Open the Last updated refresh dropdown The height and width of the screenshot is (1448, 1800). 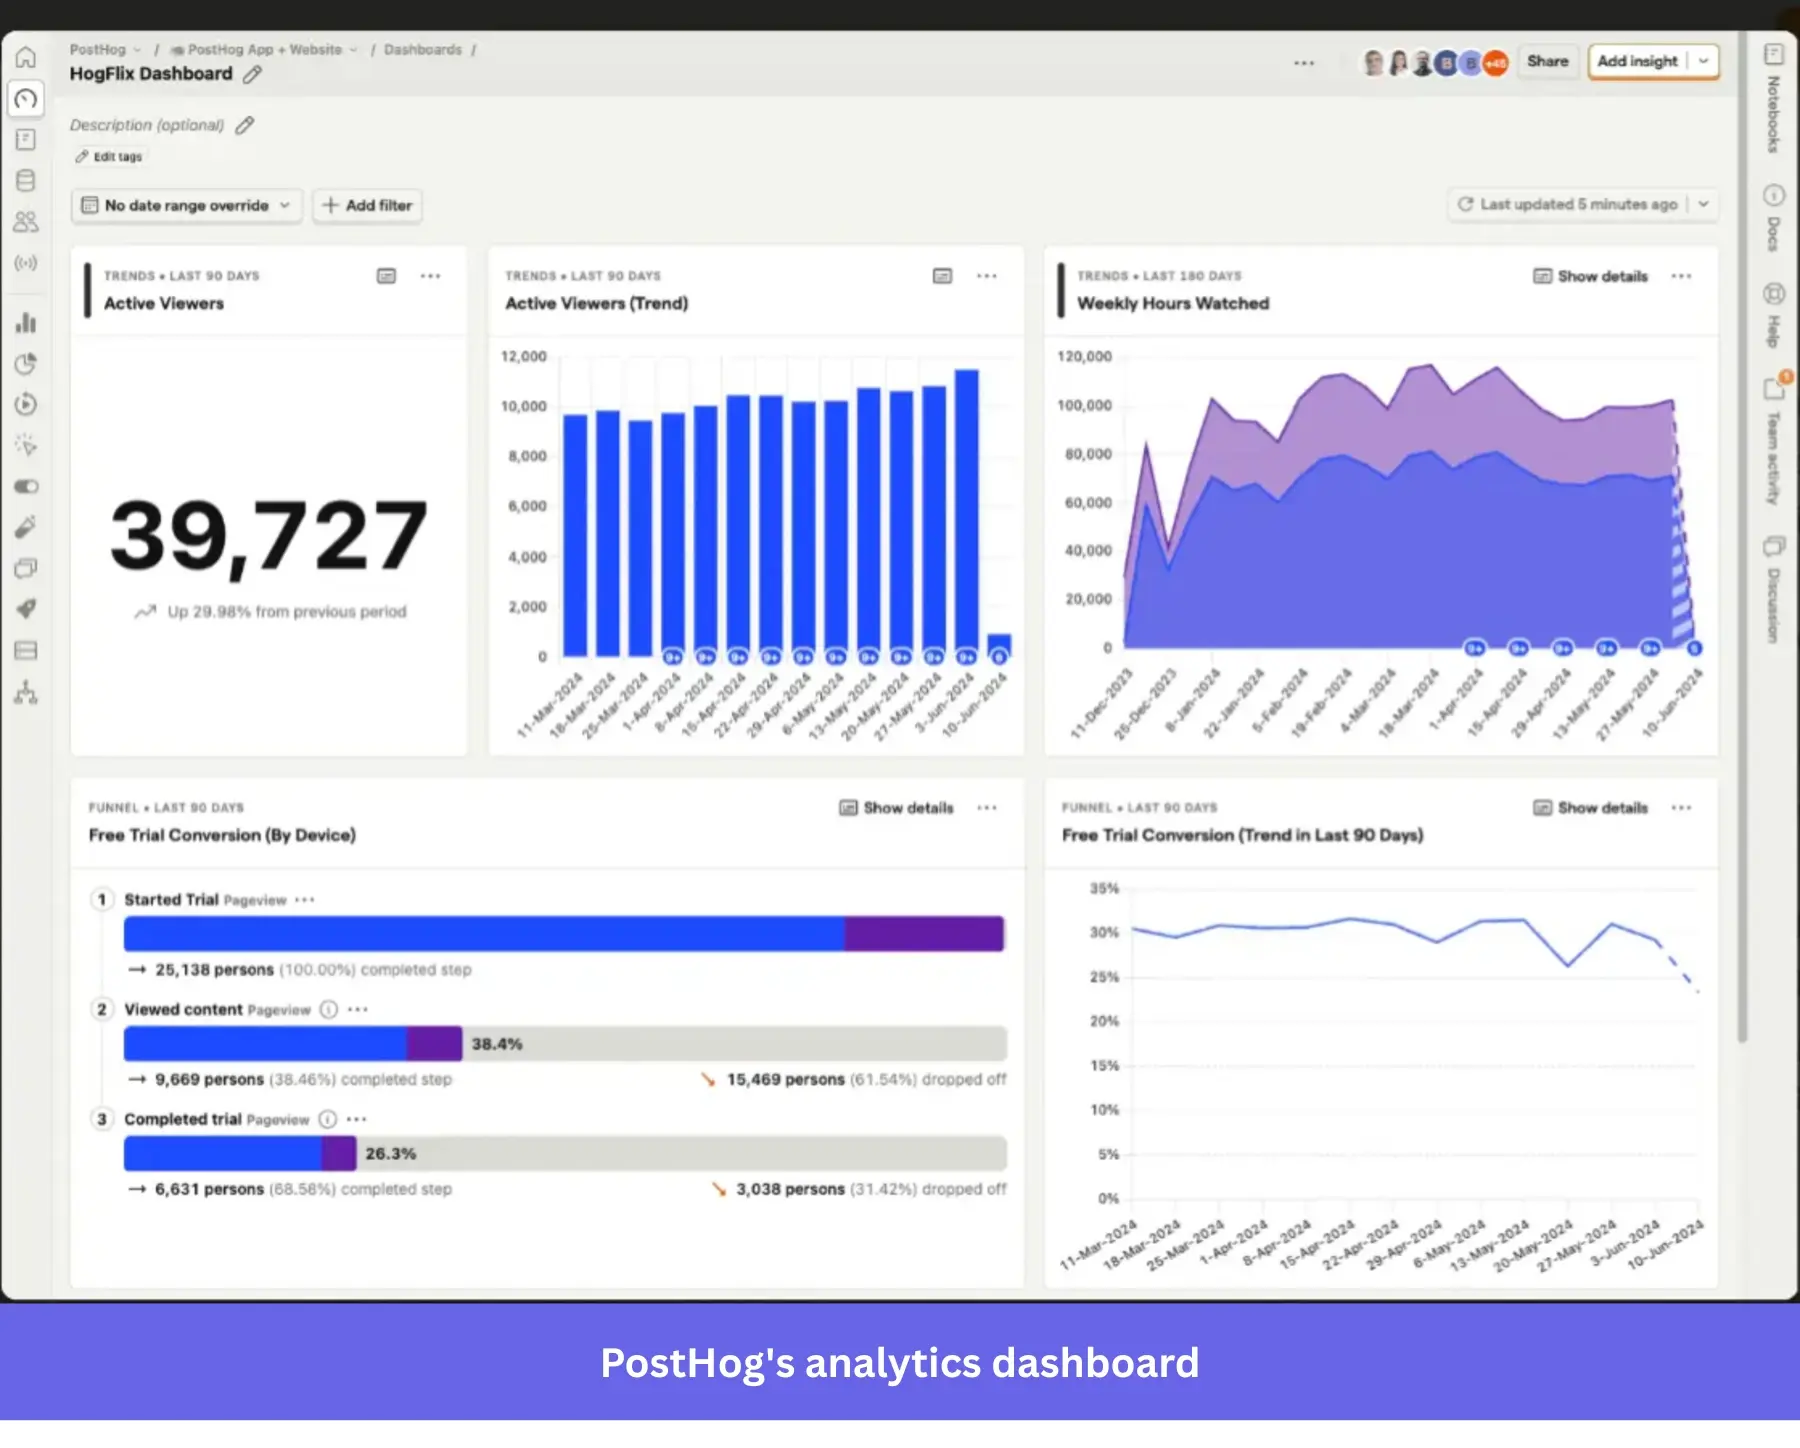click(1703, 204)
